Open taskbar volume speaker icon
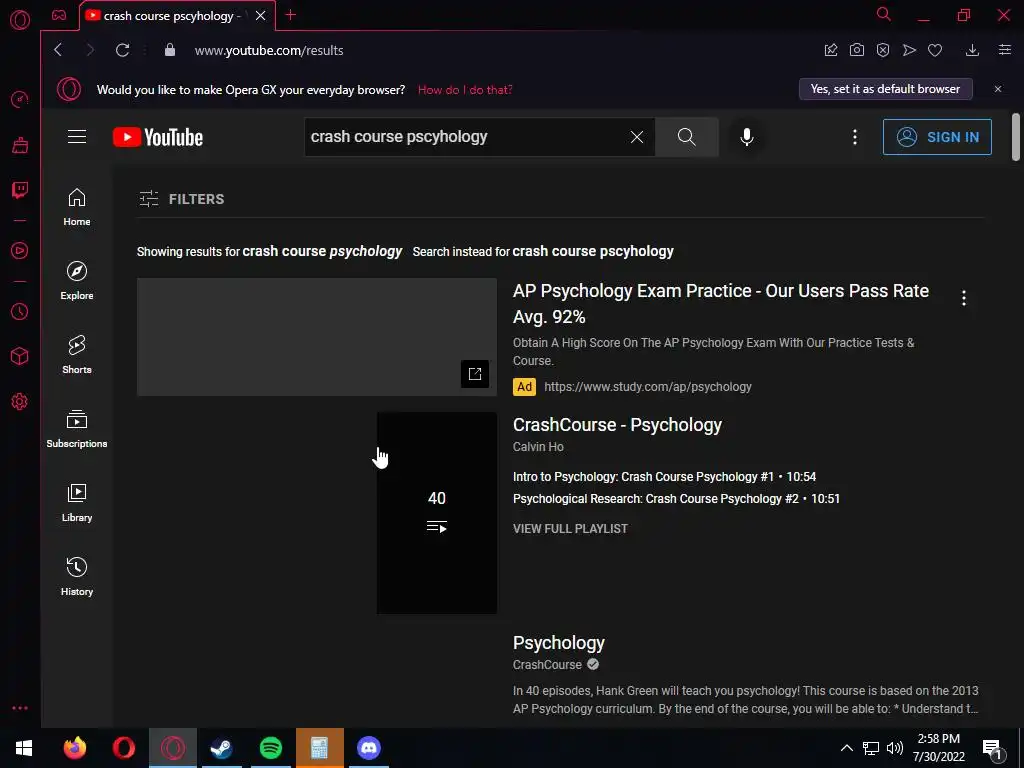The width and height of the screenshot is (1024, 768). point(895,748)
